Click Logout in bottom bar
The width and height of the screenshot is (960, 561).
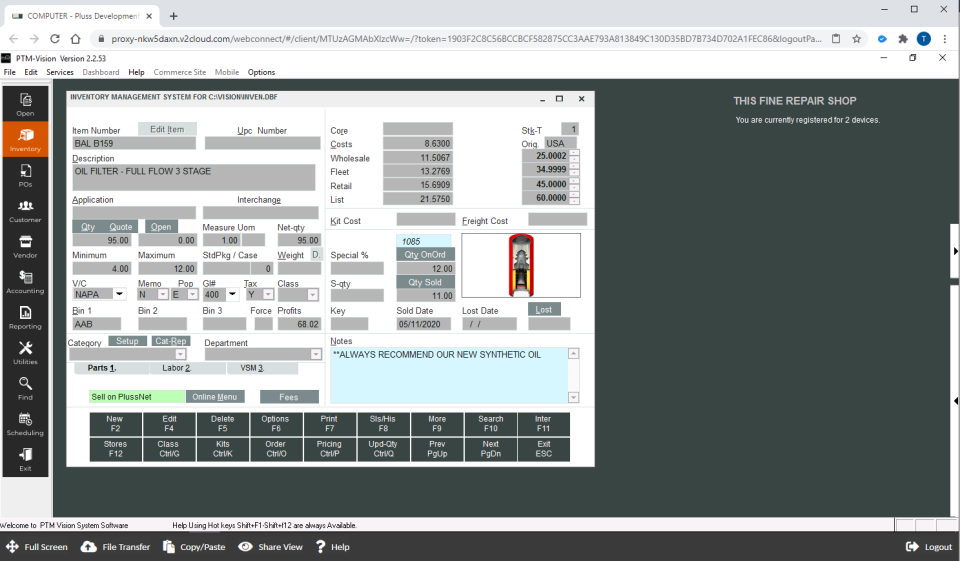tap(929, 547)
